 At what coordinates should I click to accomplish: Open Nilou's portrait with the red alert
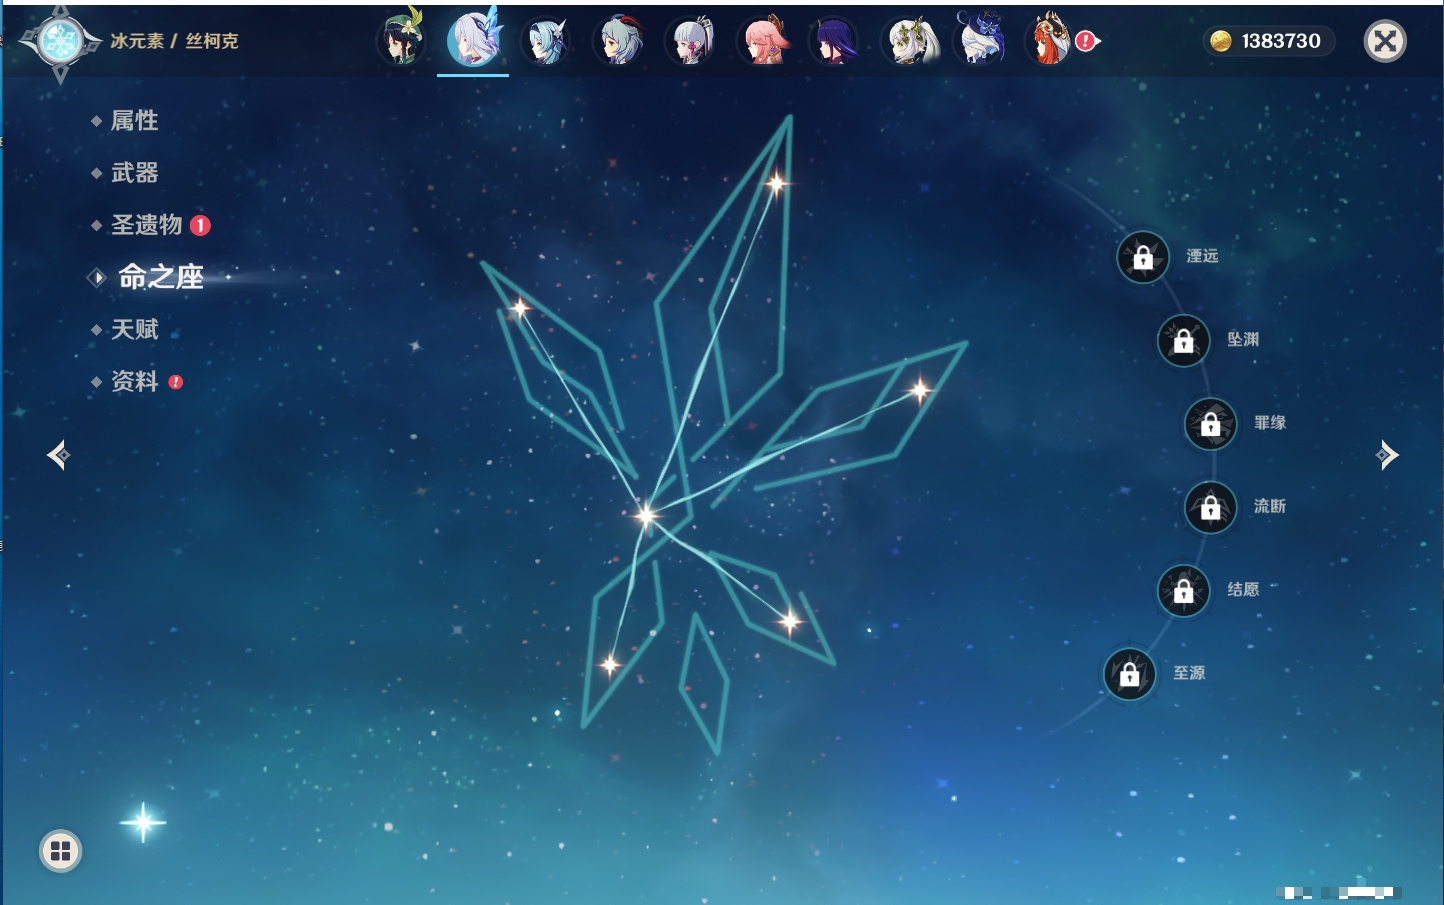[1050, 42]
